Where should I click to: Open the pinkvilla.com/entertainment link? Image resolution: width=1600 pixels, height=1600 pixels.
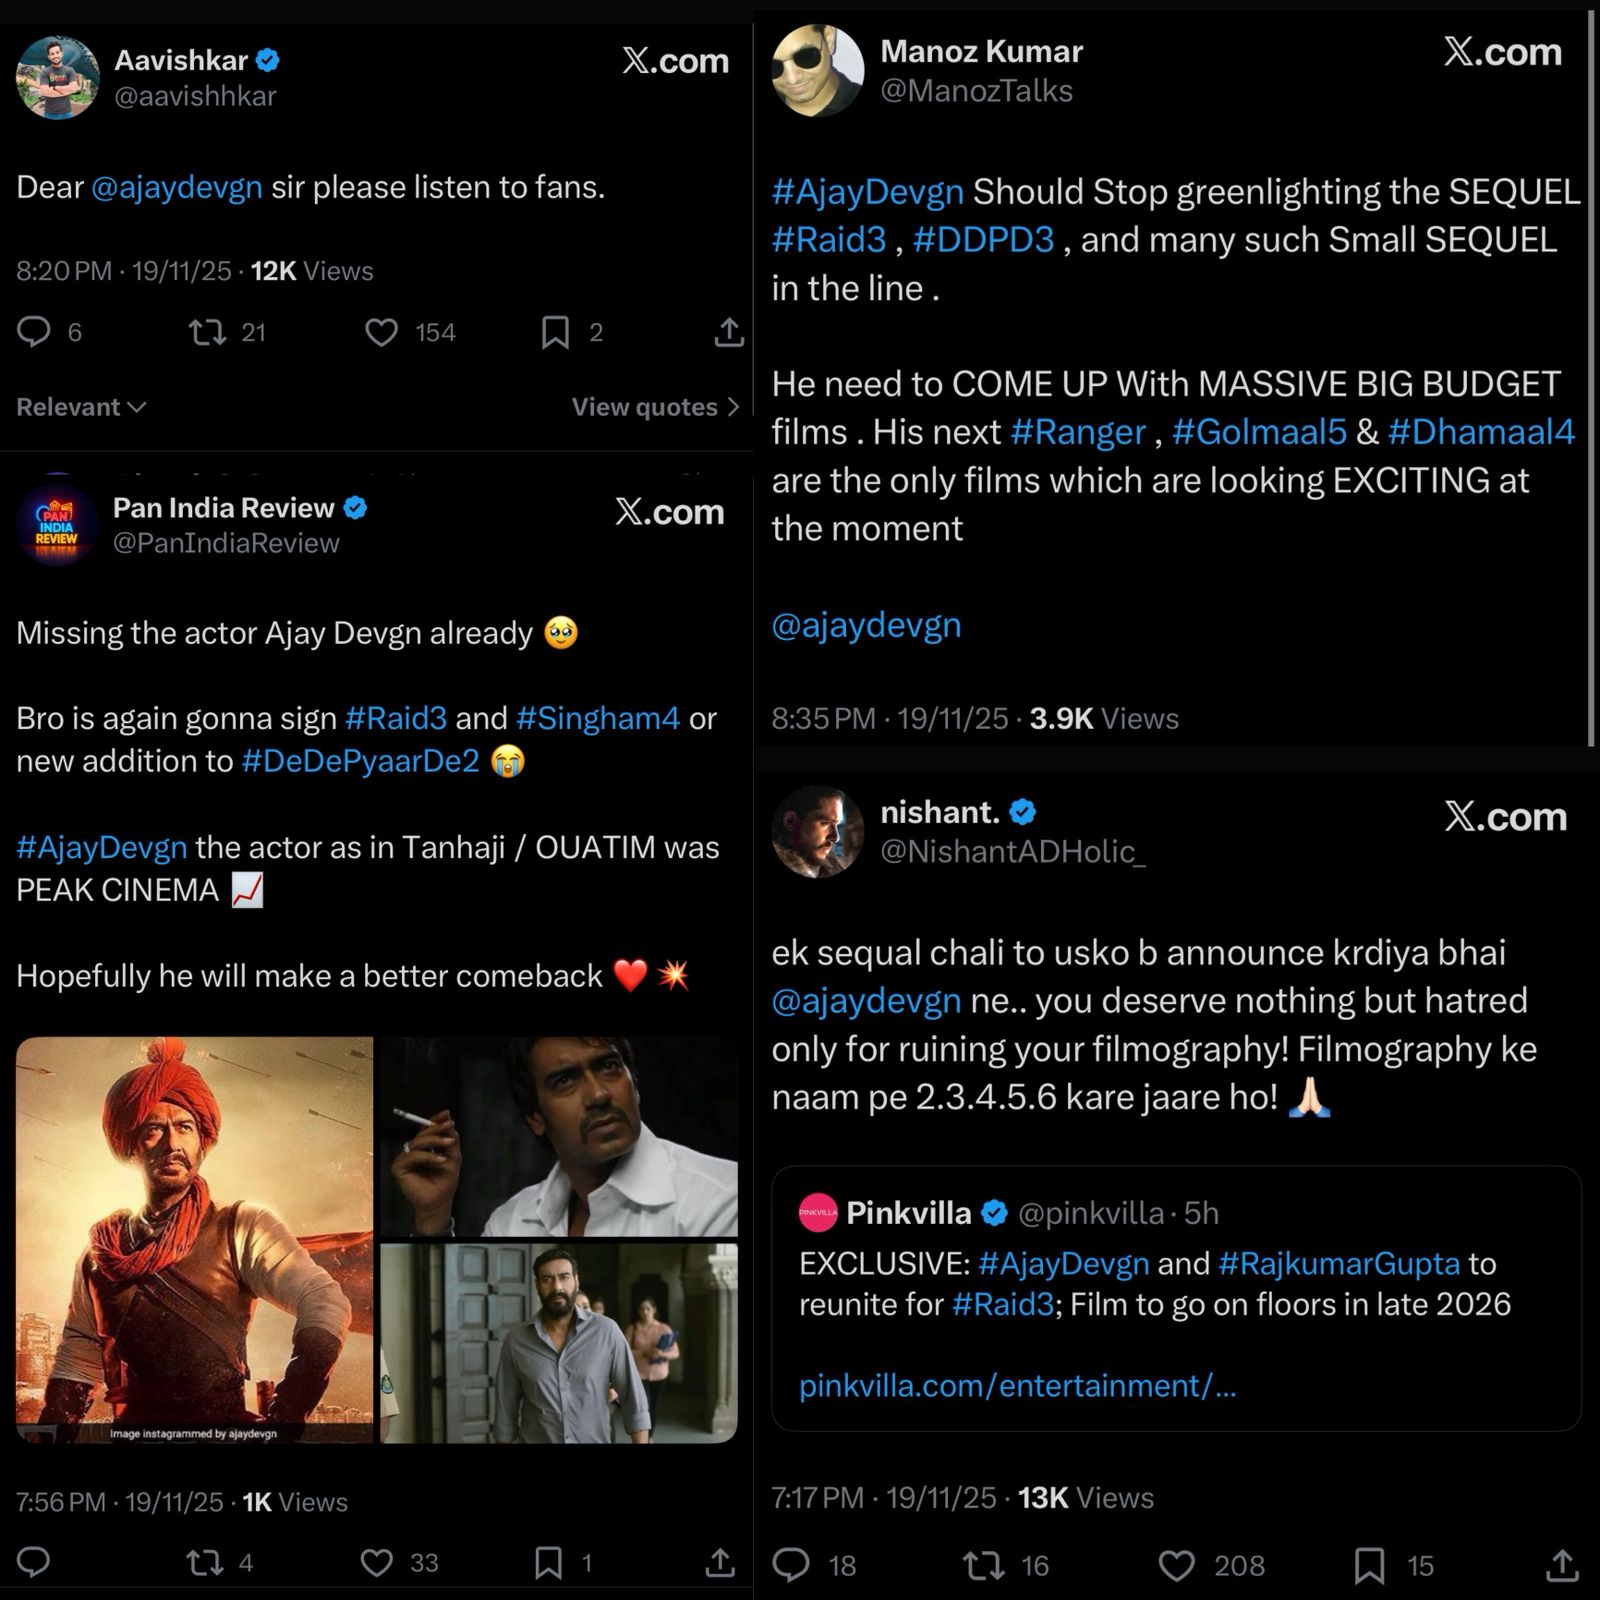click(x=1017, y=1386)
